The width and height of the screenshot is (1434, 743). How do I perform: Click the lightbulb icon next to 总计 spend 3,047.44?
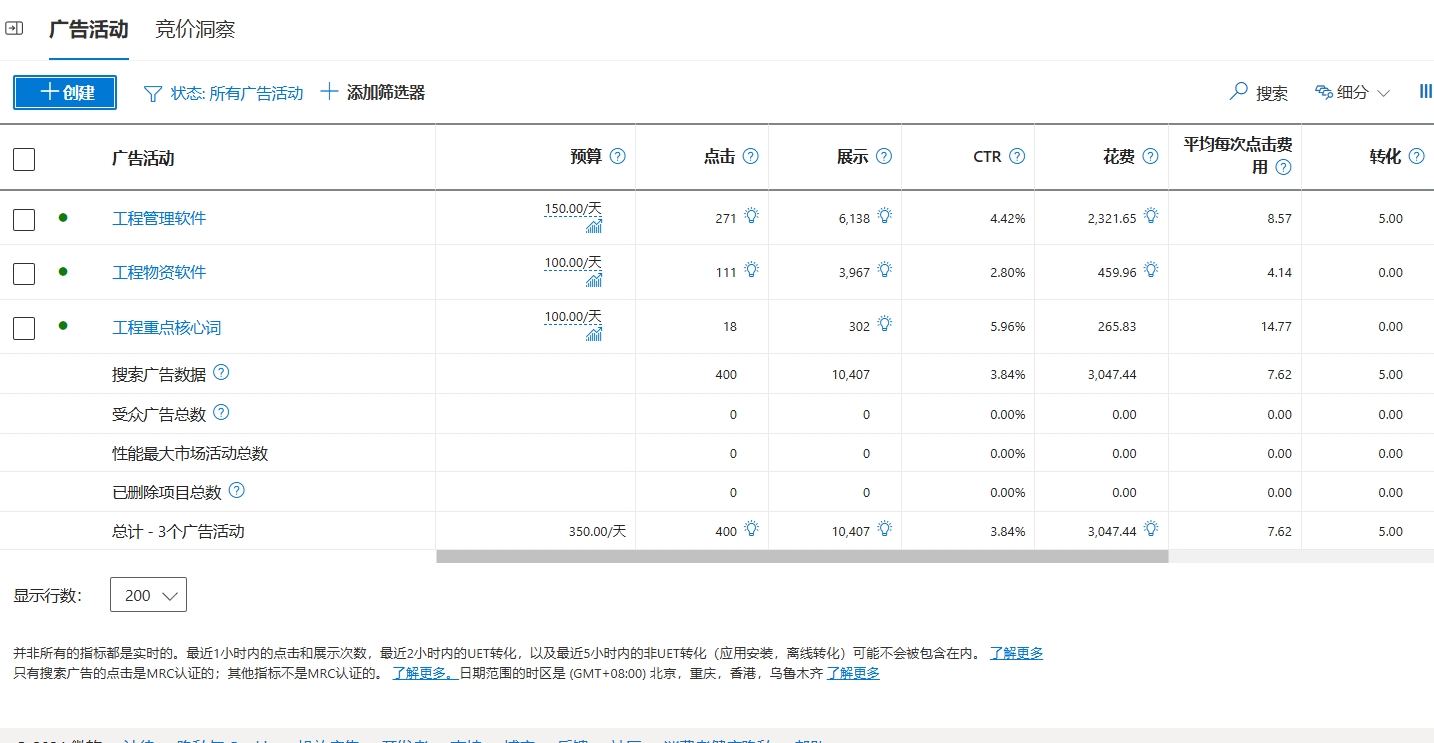(1151, 528)
